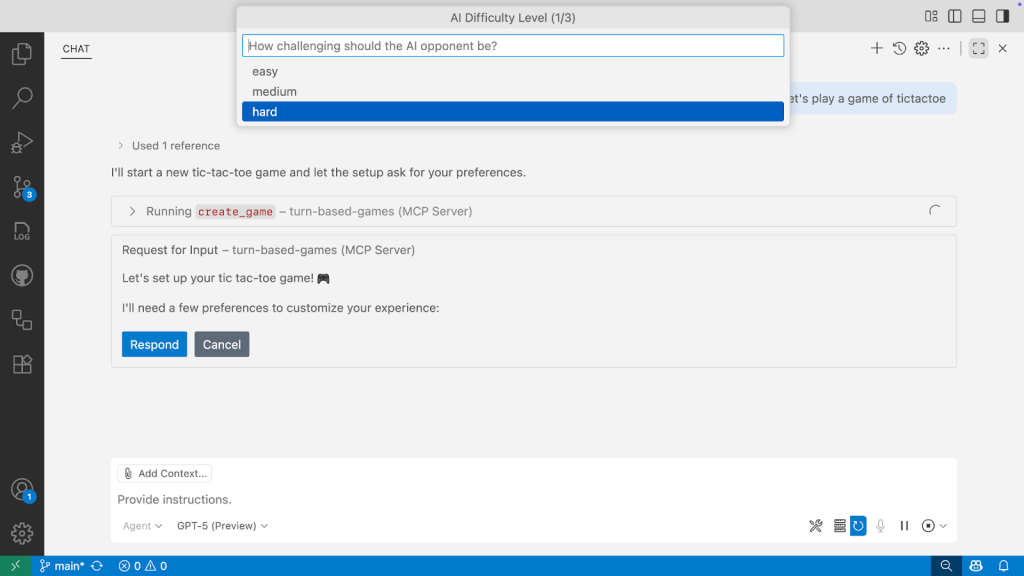Open chat settings gear icon
Image resolution: width=1024 pixels, height=576 pixels.
(921, 48)
